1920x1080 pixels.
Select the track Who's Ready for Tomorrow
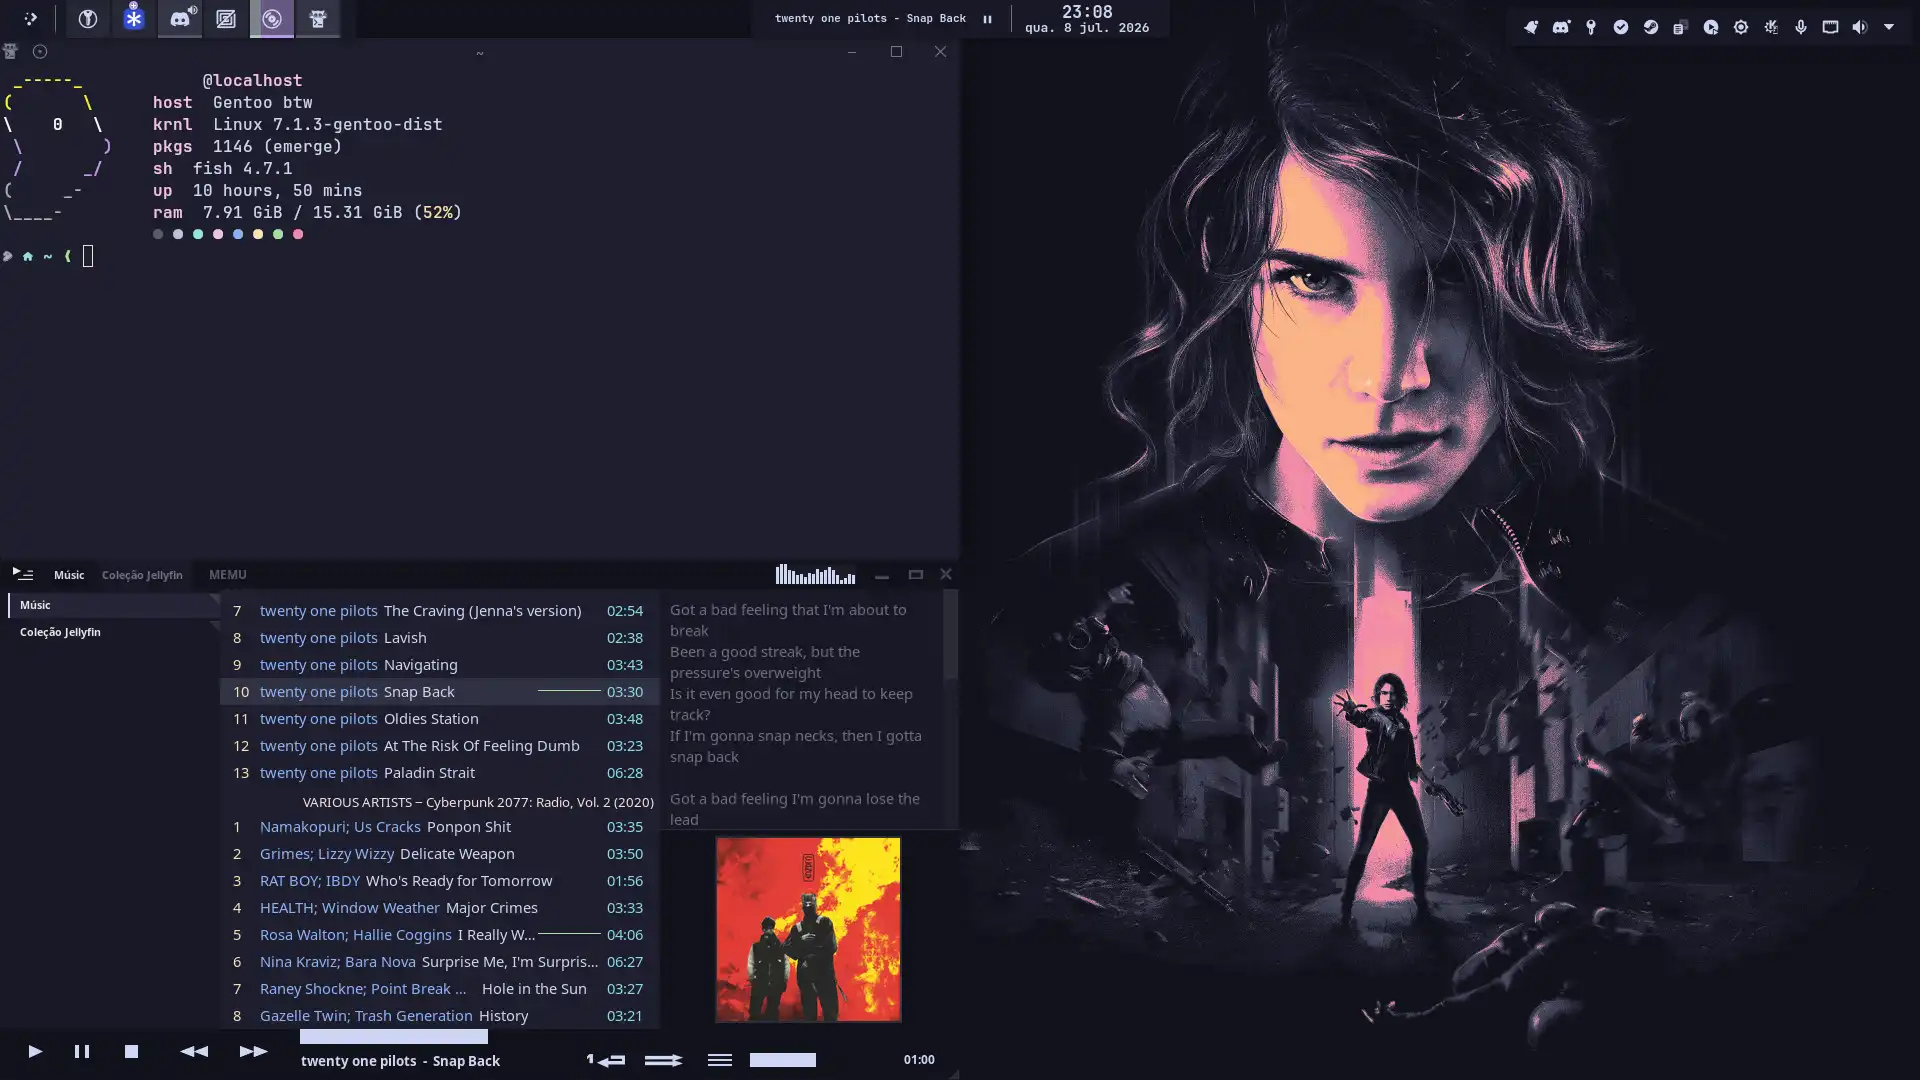coord(440,880)
